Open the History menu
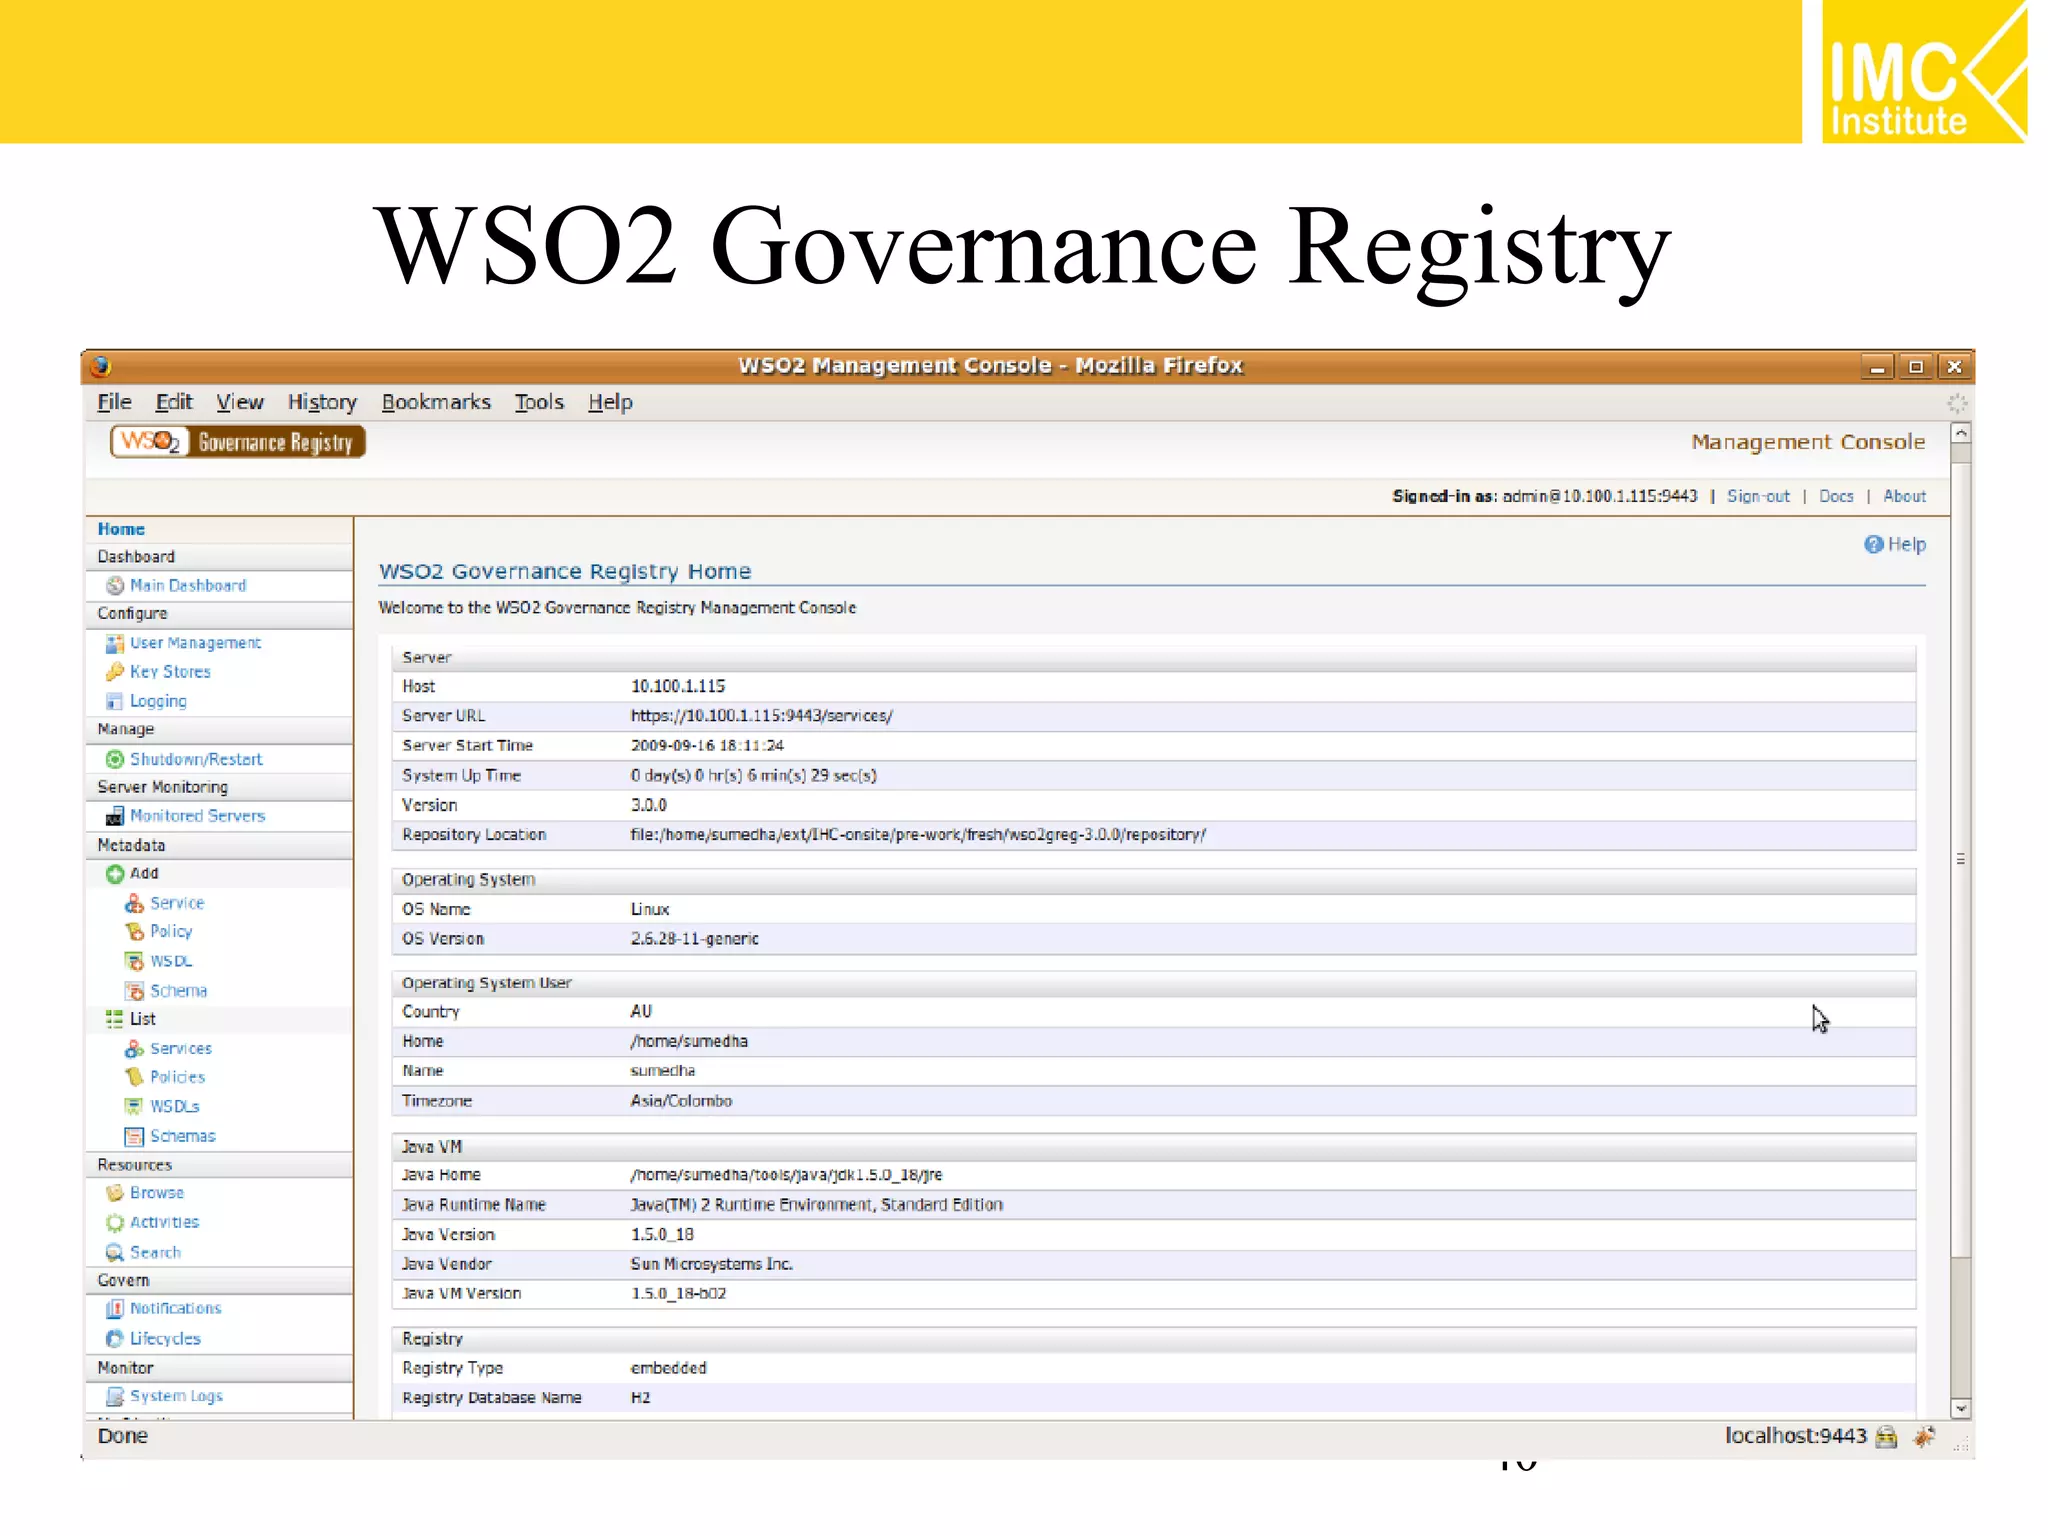The width and height of the screenshot is (2048, 1536). click(322, 402)
